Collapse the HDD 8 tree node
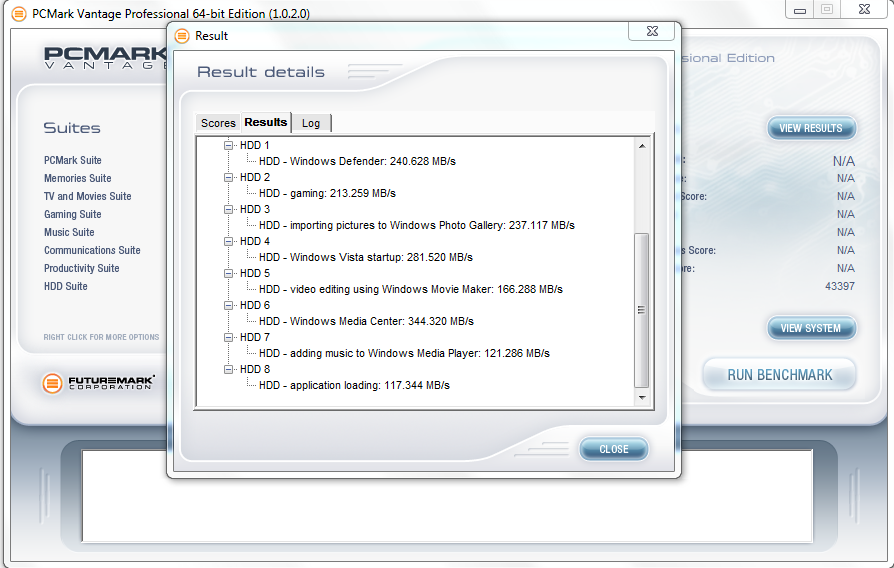The height and width of the screenshot is (568, 894). point(228,369)
